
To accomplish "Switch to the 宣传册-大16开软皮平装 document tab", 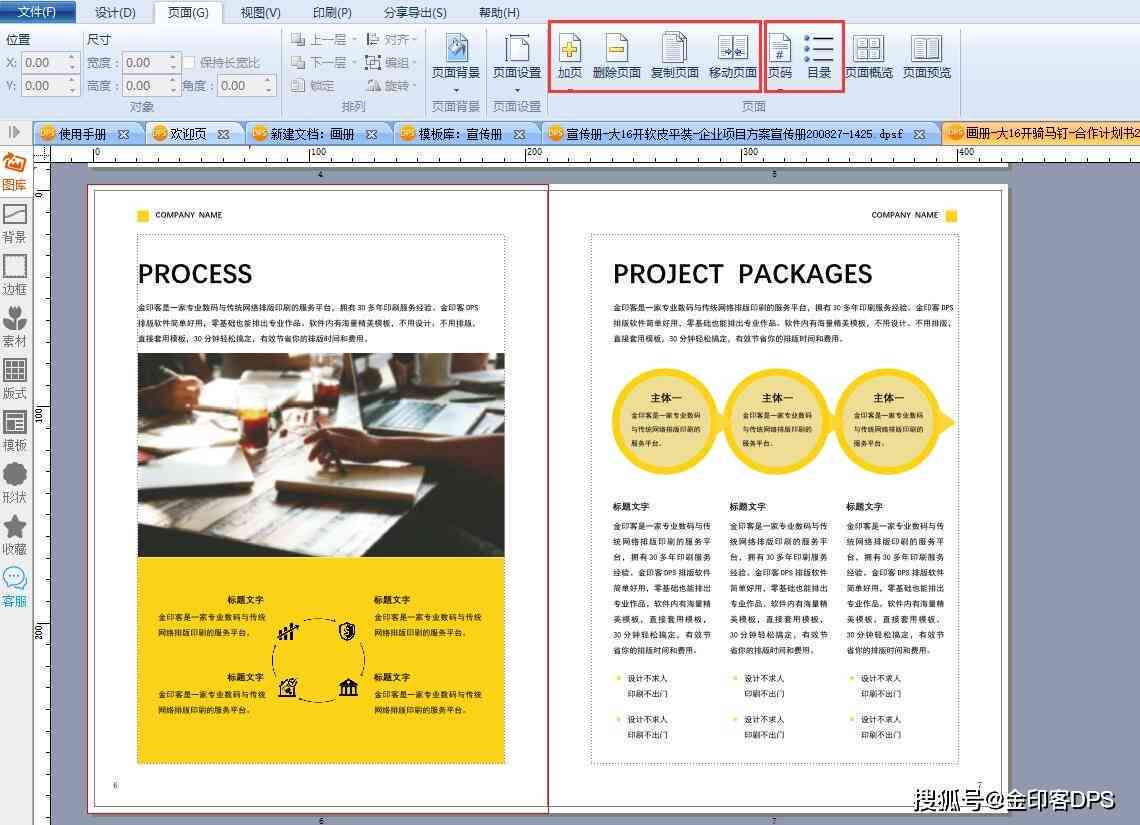I will coord(733,134).
